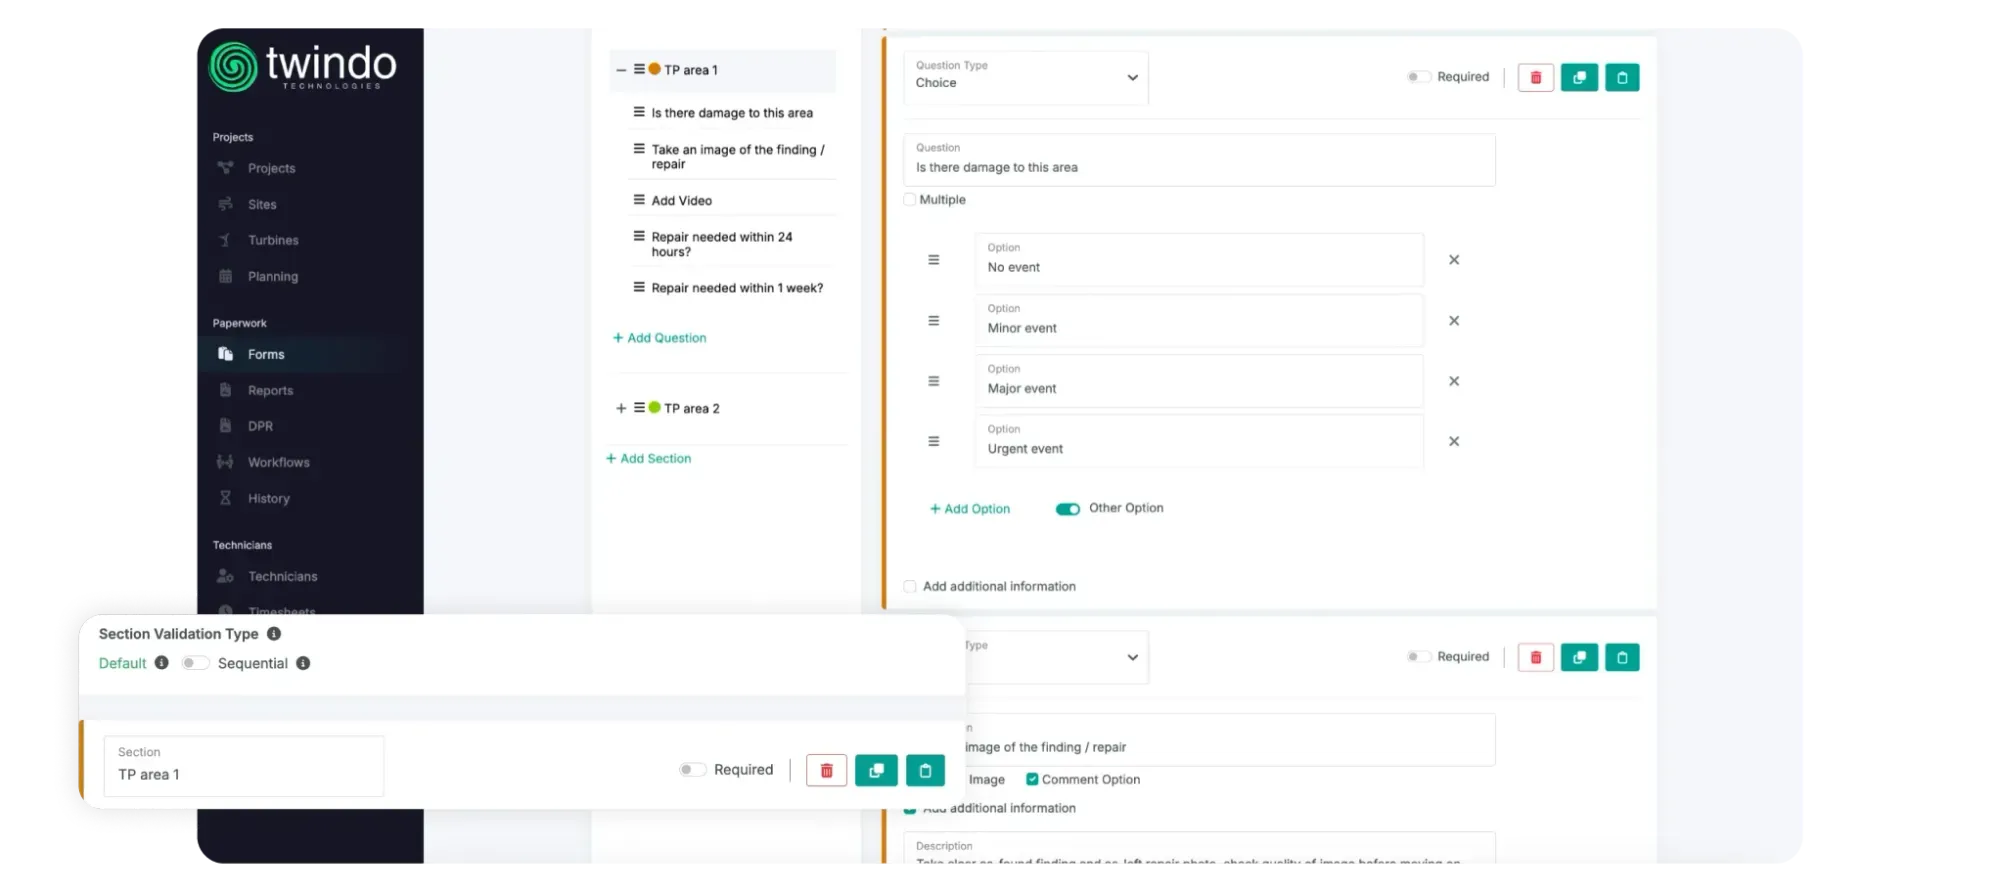Click handle icon beside 'Repair needed within 1 week?'
Image resolution: width=2000 pixels, height=892 pixels.
(x=639, y=287)
